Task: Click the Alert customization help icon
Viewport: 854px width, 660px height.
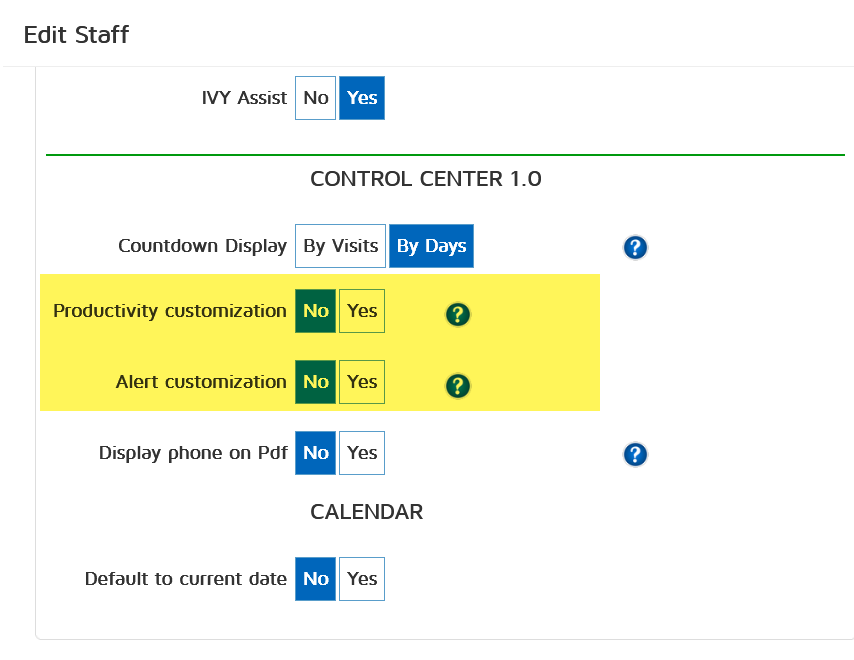Action: pyautogui.click(x=458, y=386)
